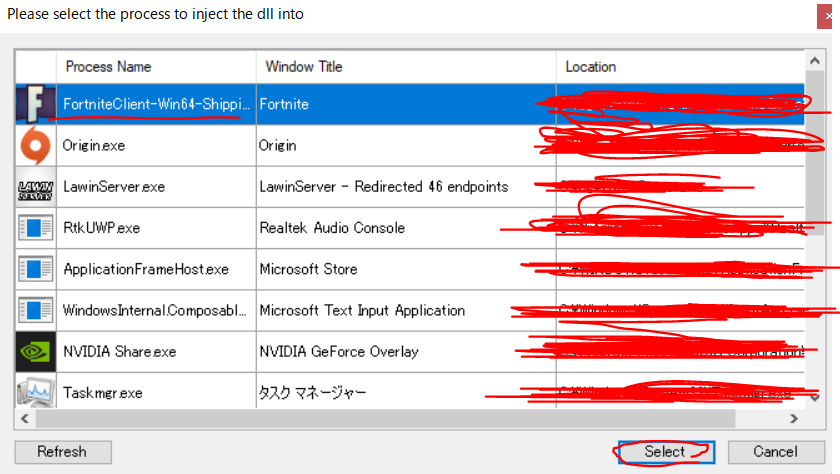Click Microsoft Text Input Application title
This screenshot has height=474, width=840.
pos(362,311)
